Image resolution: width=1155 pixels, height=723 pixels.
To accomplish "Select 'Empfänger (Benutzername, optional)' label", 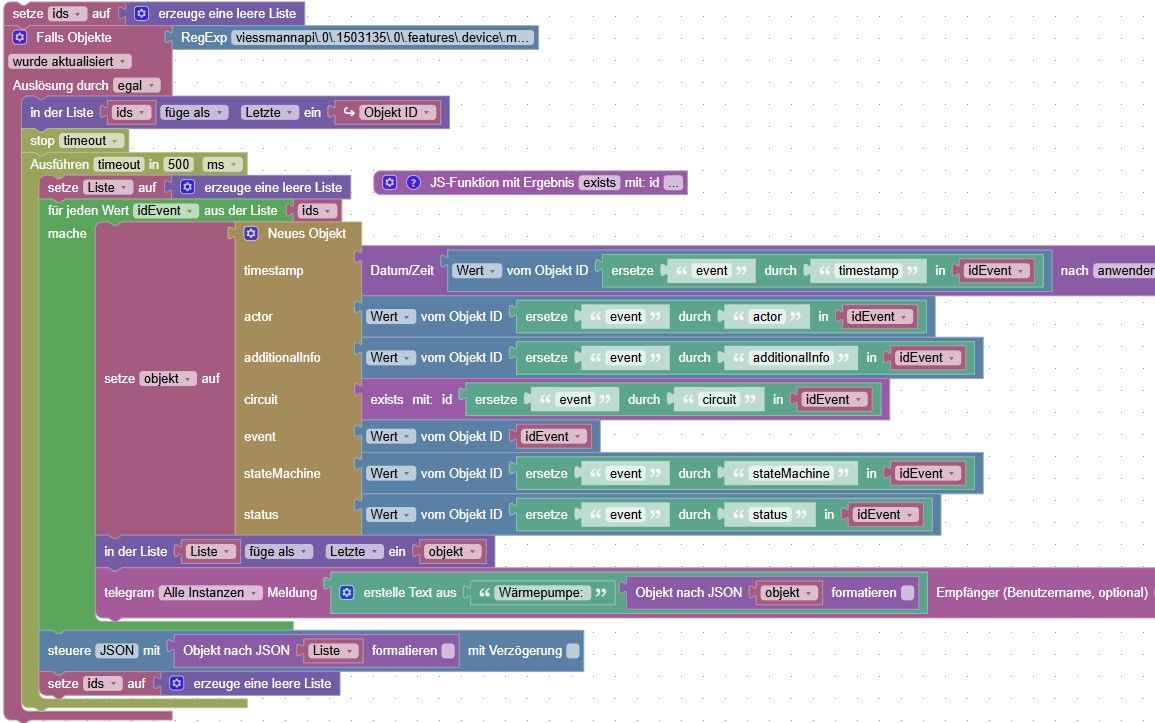I will tap(1042, 593).
